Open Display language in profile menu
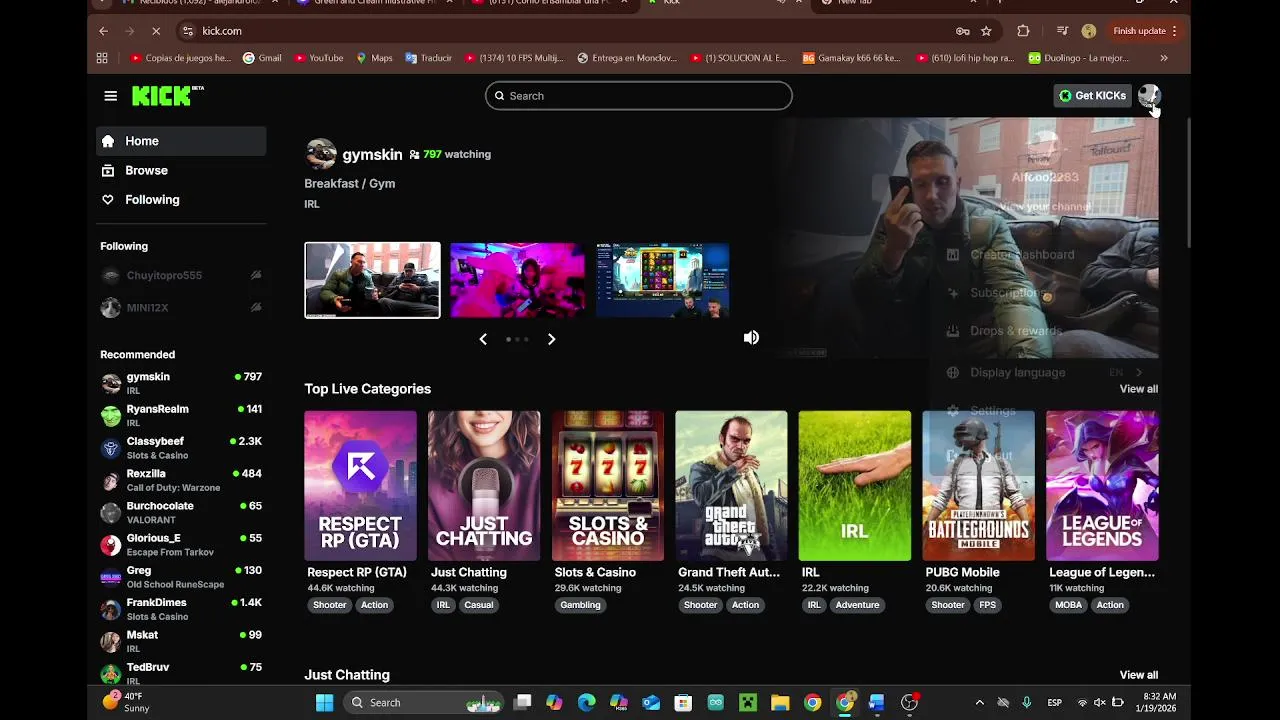 (x=1043, y=372)
